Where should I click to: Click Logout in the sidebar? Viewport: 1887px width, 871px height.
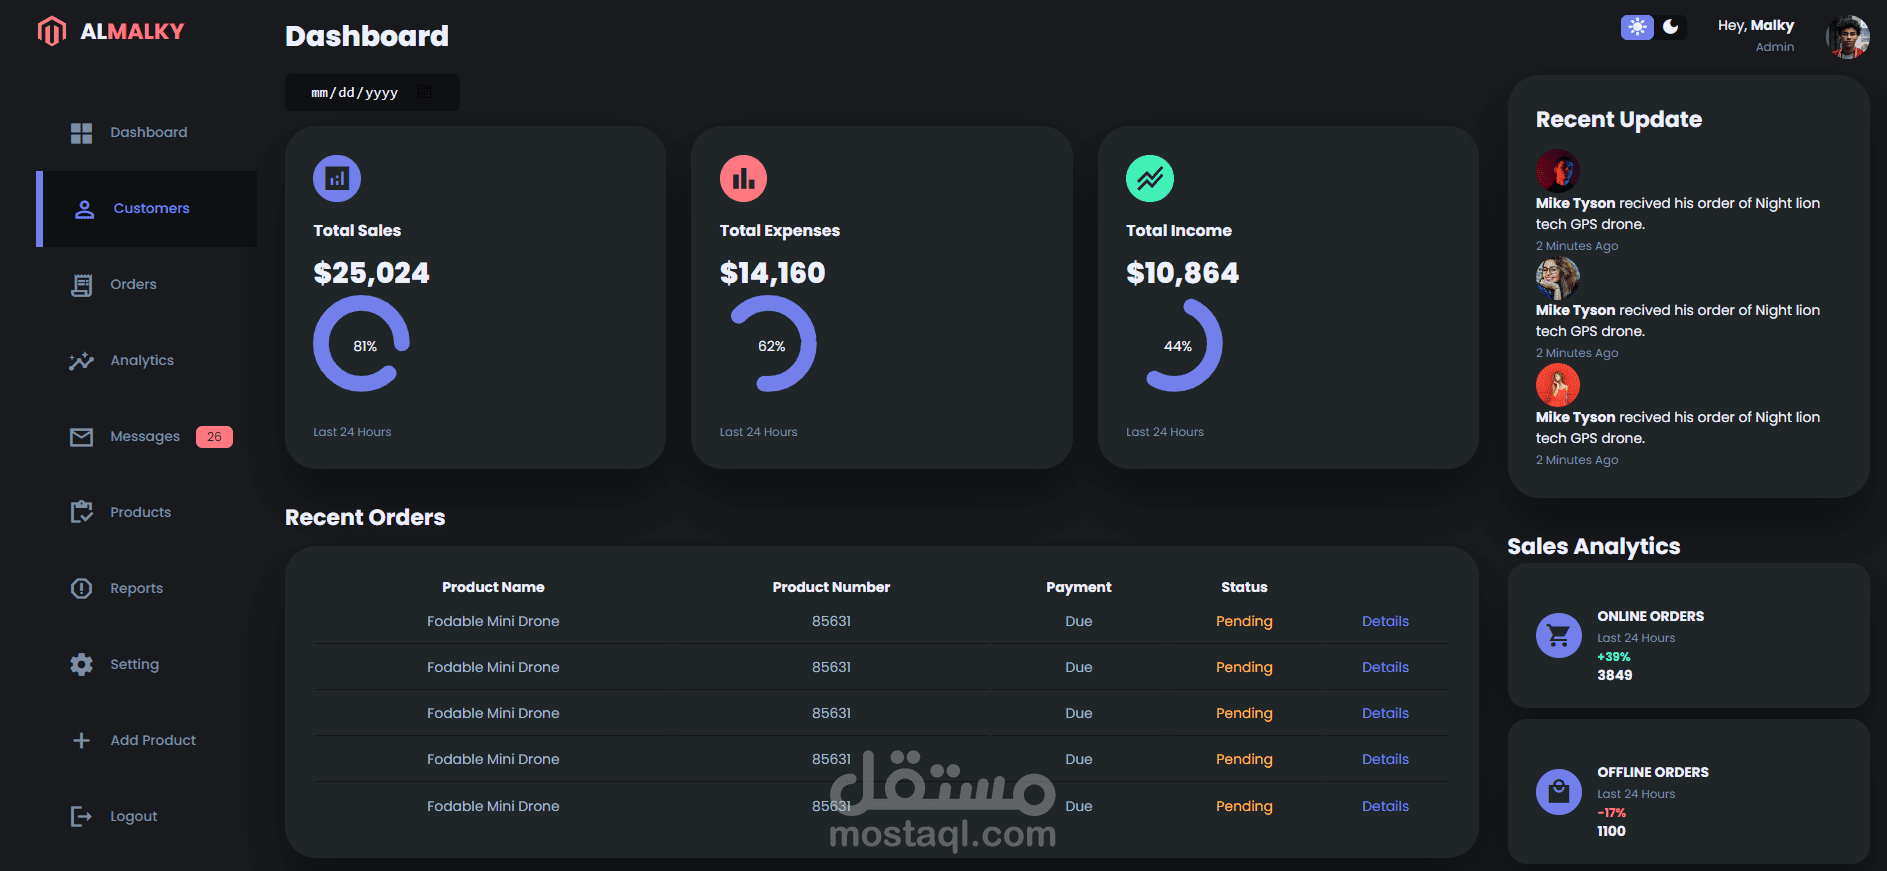tap(147, 817)
